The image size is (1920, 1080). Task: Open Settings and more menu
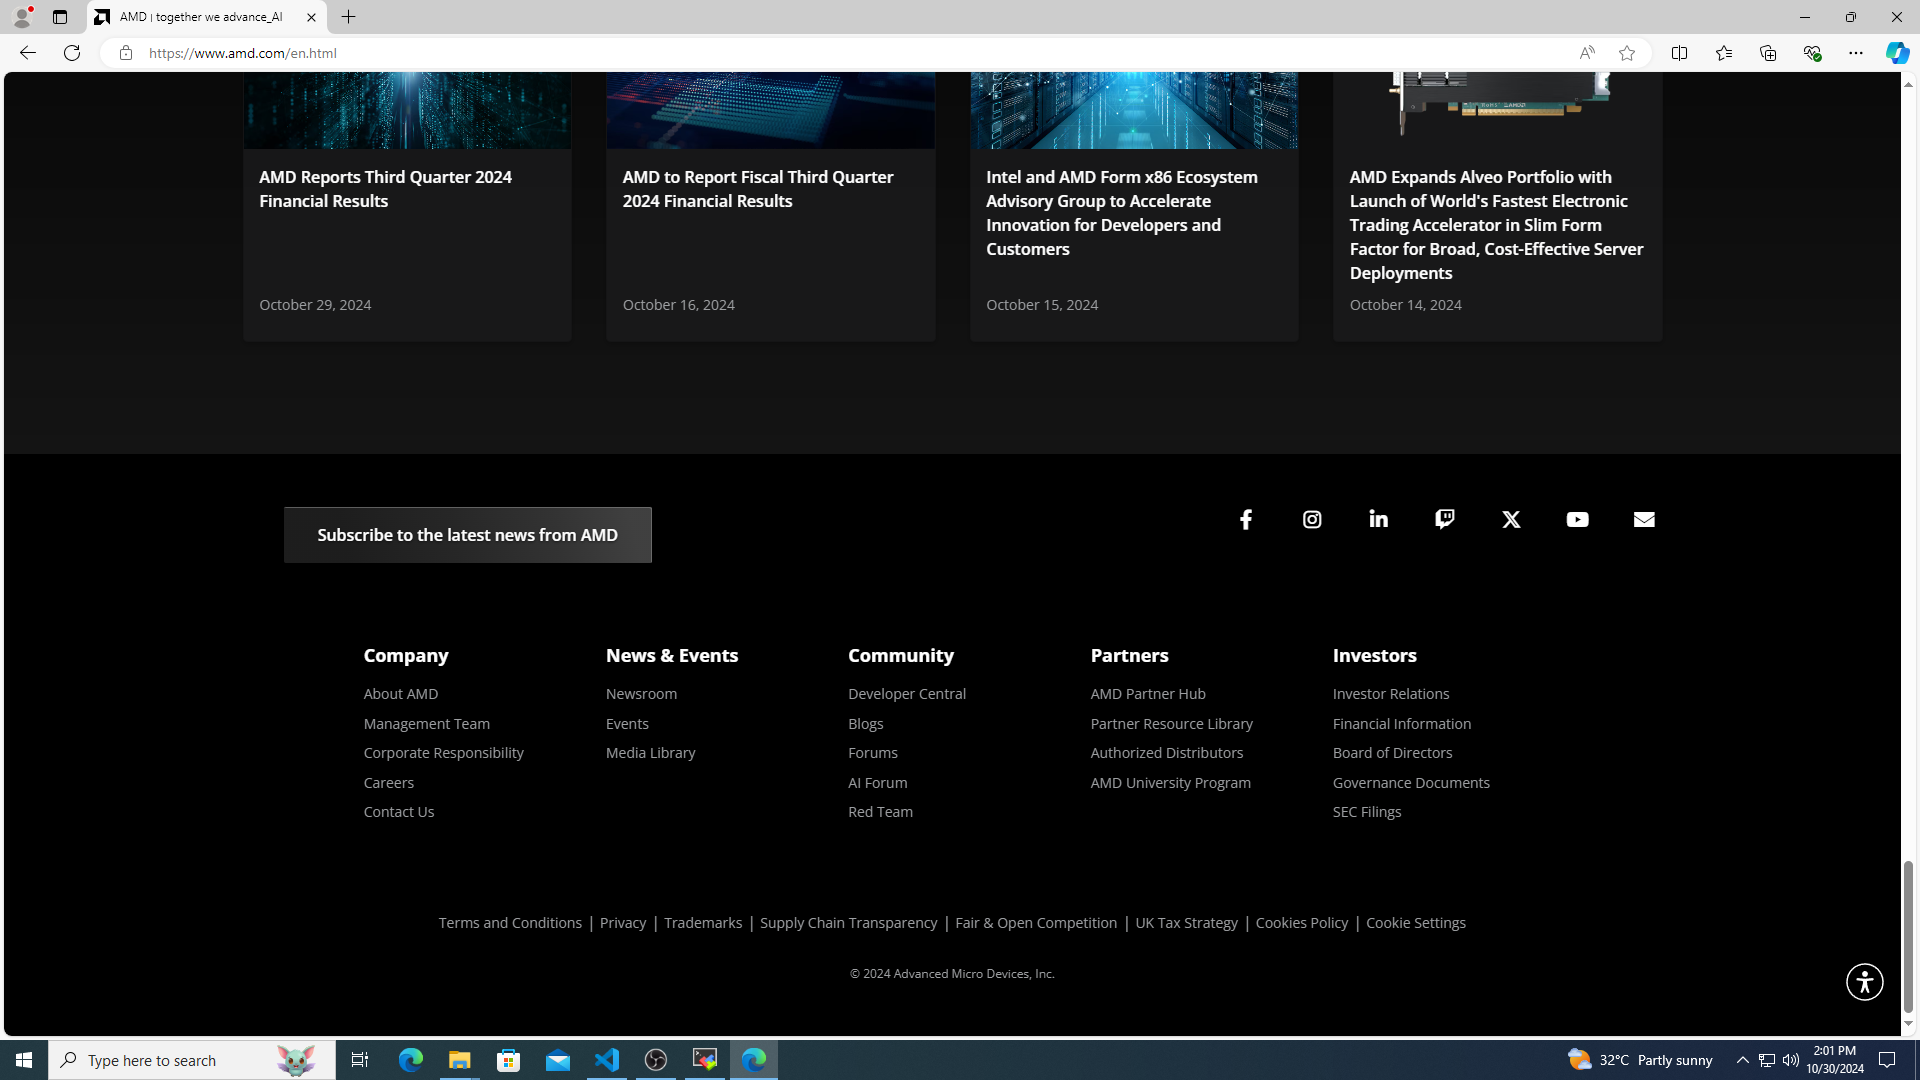click(1856, 53)
